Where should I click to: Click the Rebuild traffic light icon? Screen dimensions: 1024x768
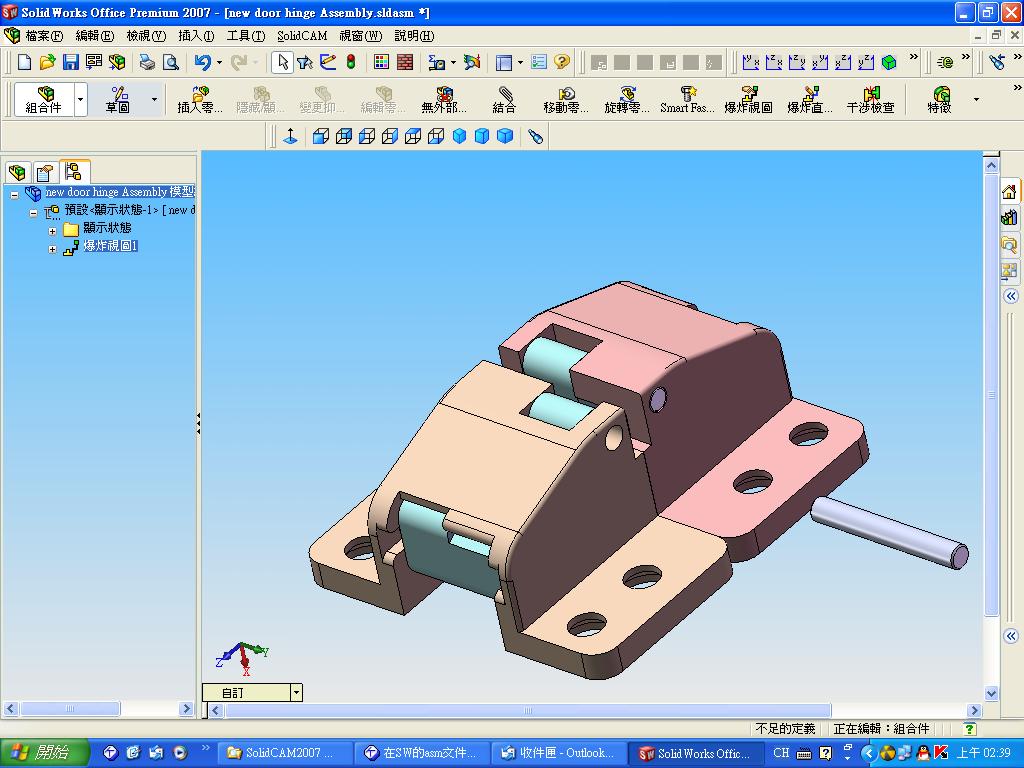(x=351, y=62)
